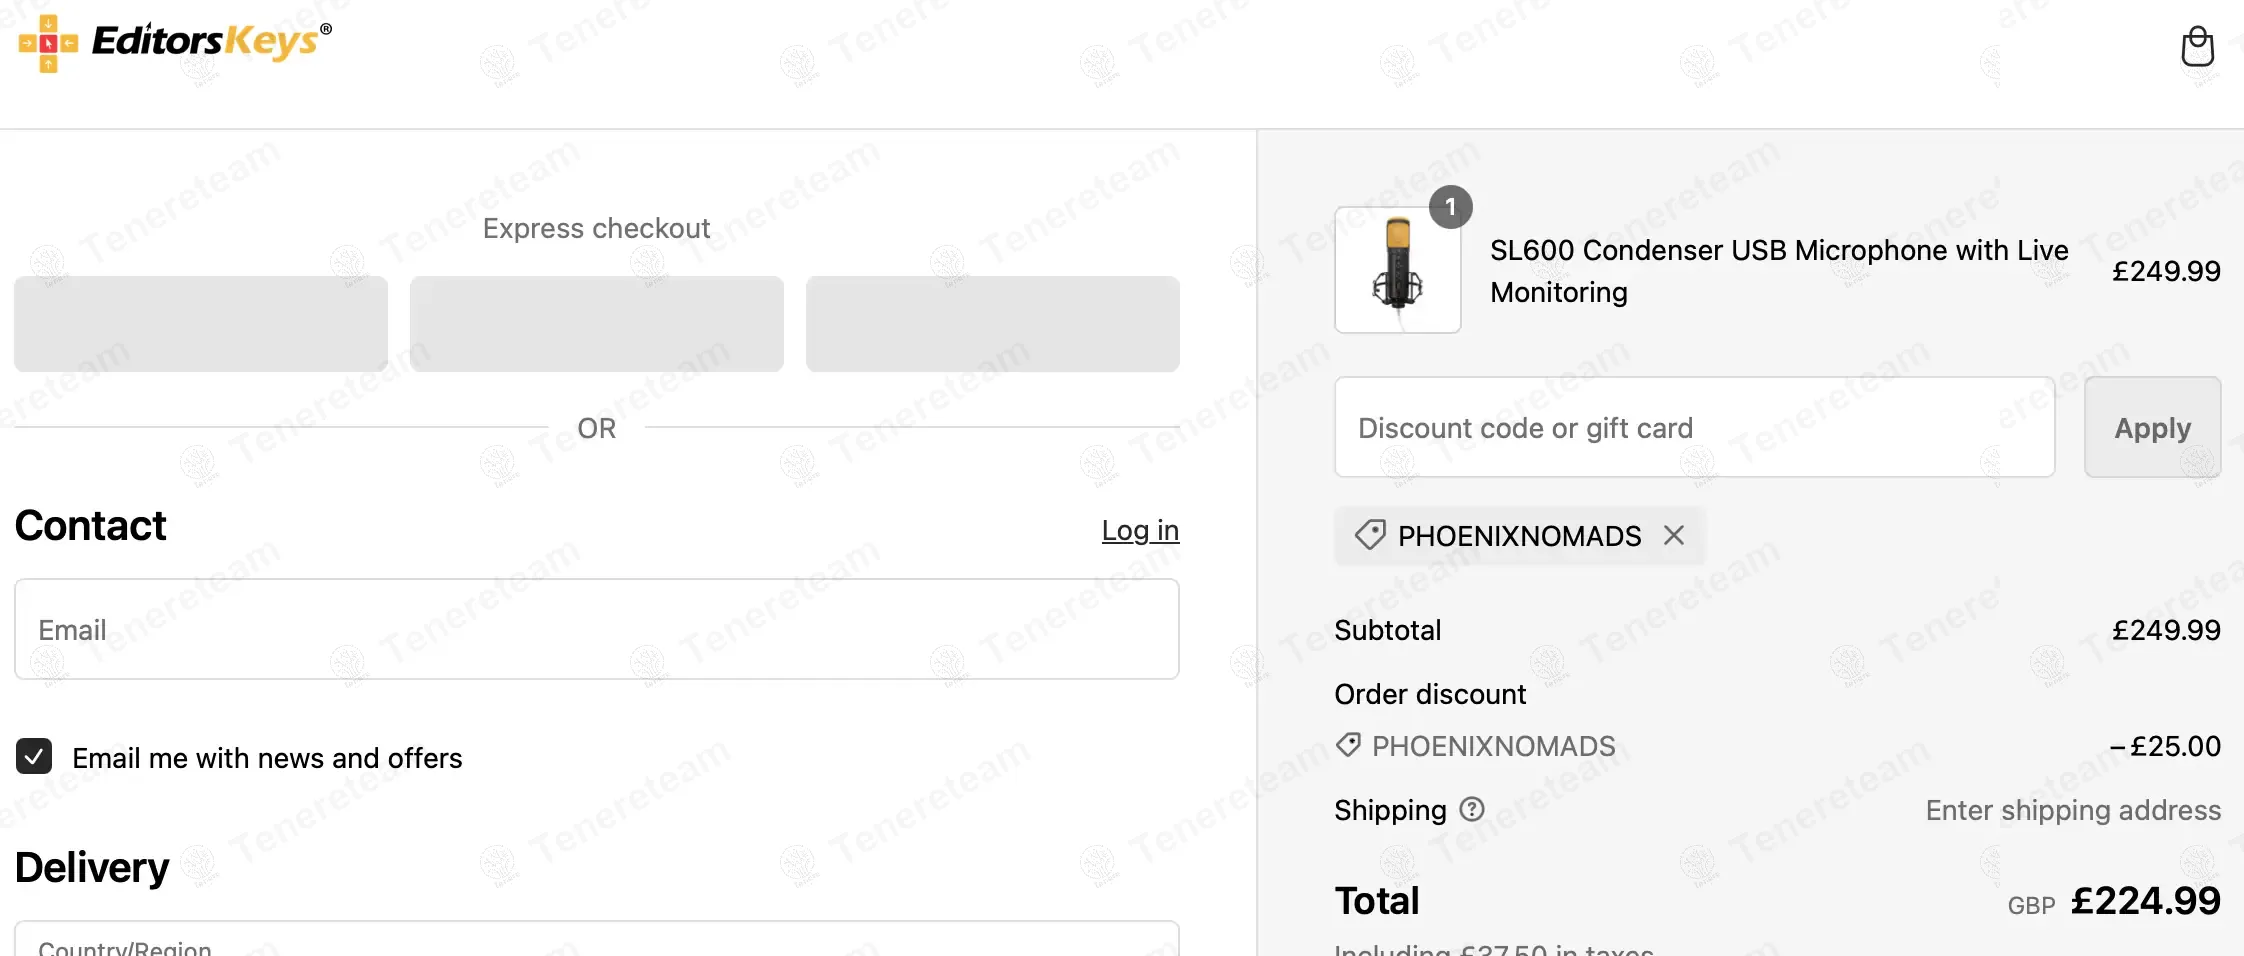This screenshot has width=2244, height=956.
Task: Click into the Email input field
Action: point(596,630)
